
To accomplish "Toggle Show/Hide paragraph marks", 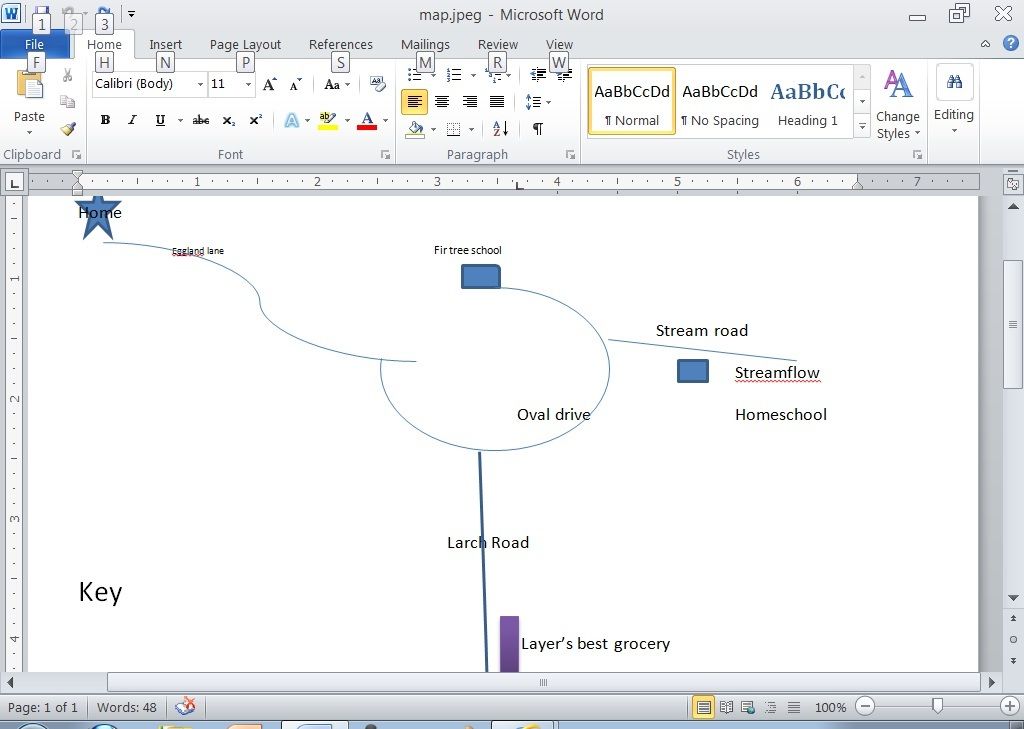I will click(537, 129).
